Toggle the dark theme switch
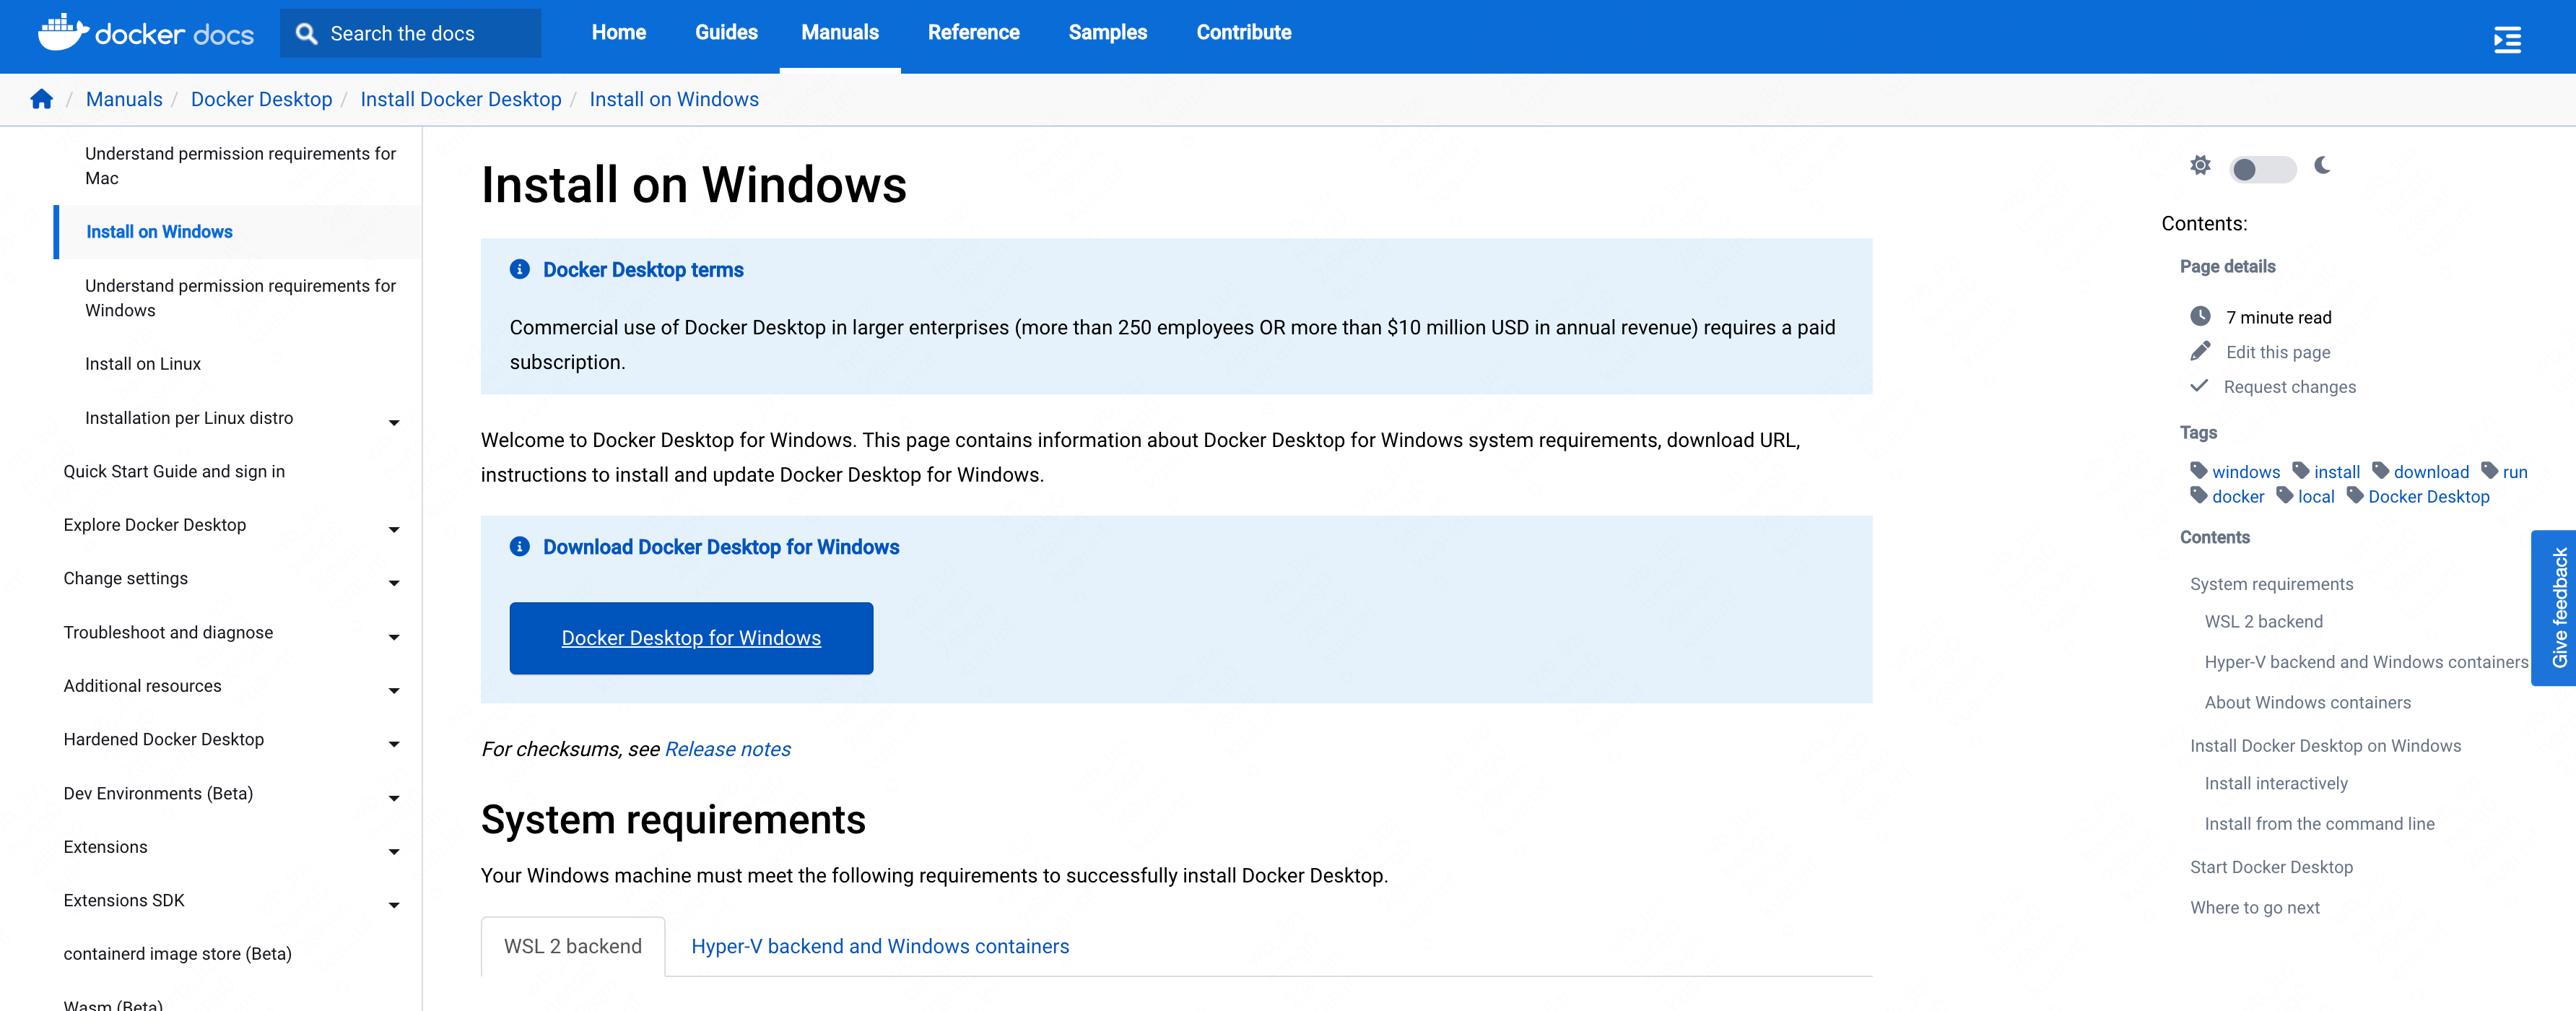 pos(2263,169)
